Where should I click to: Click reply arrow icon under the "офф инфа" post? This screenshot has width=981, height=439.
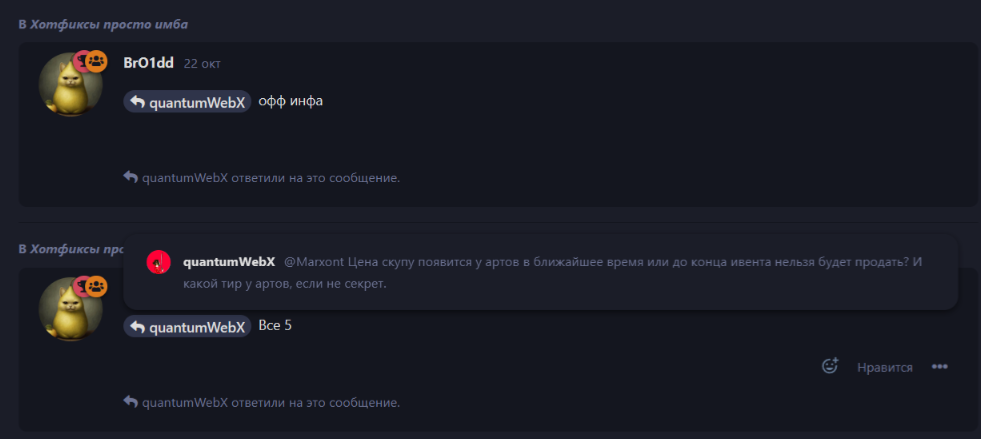coord(130,177)
